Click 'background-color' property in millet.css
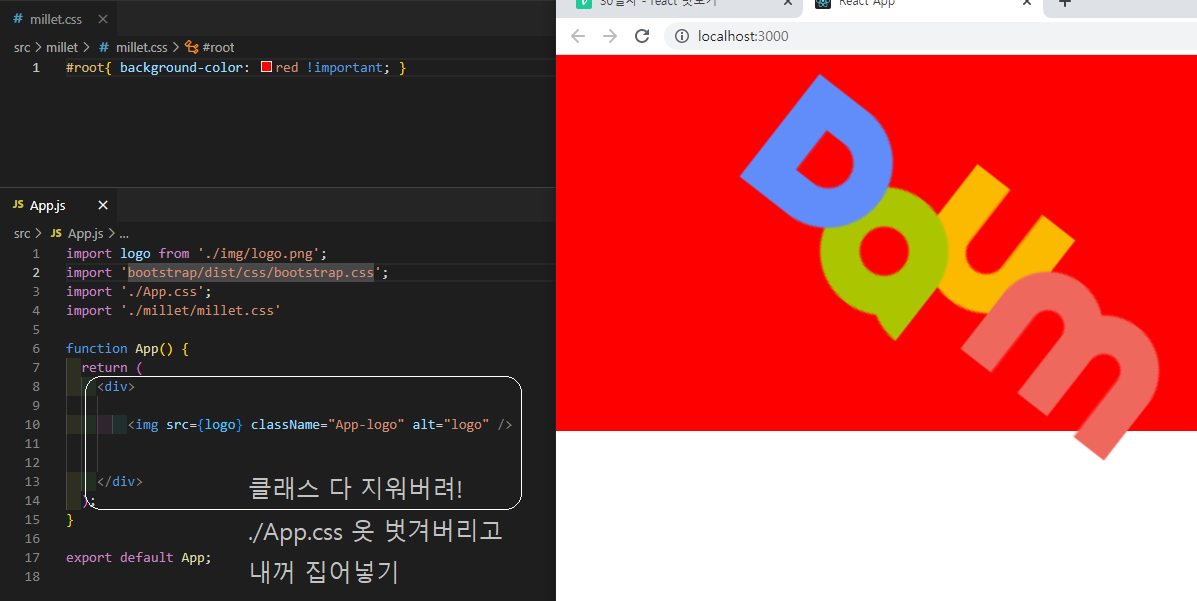Screen dimensions: 1197x601 [x=181, y=68]
